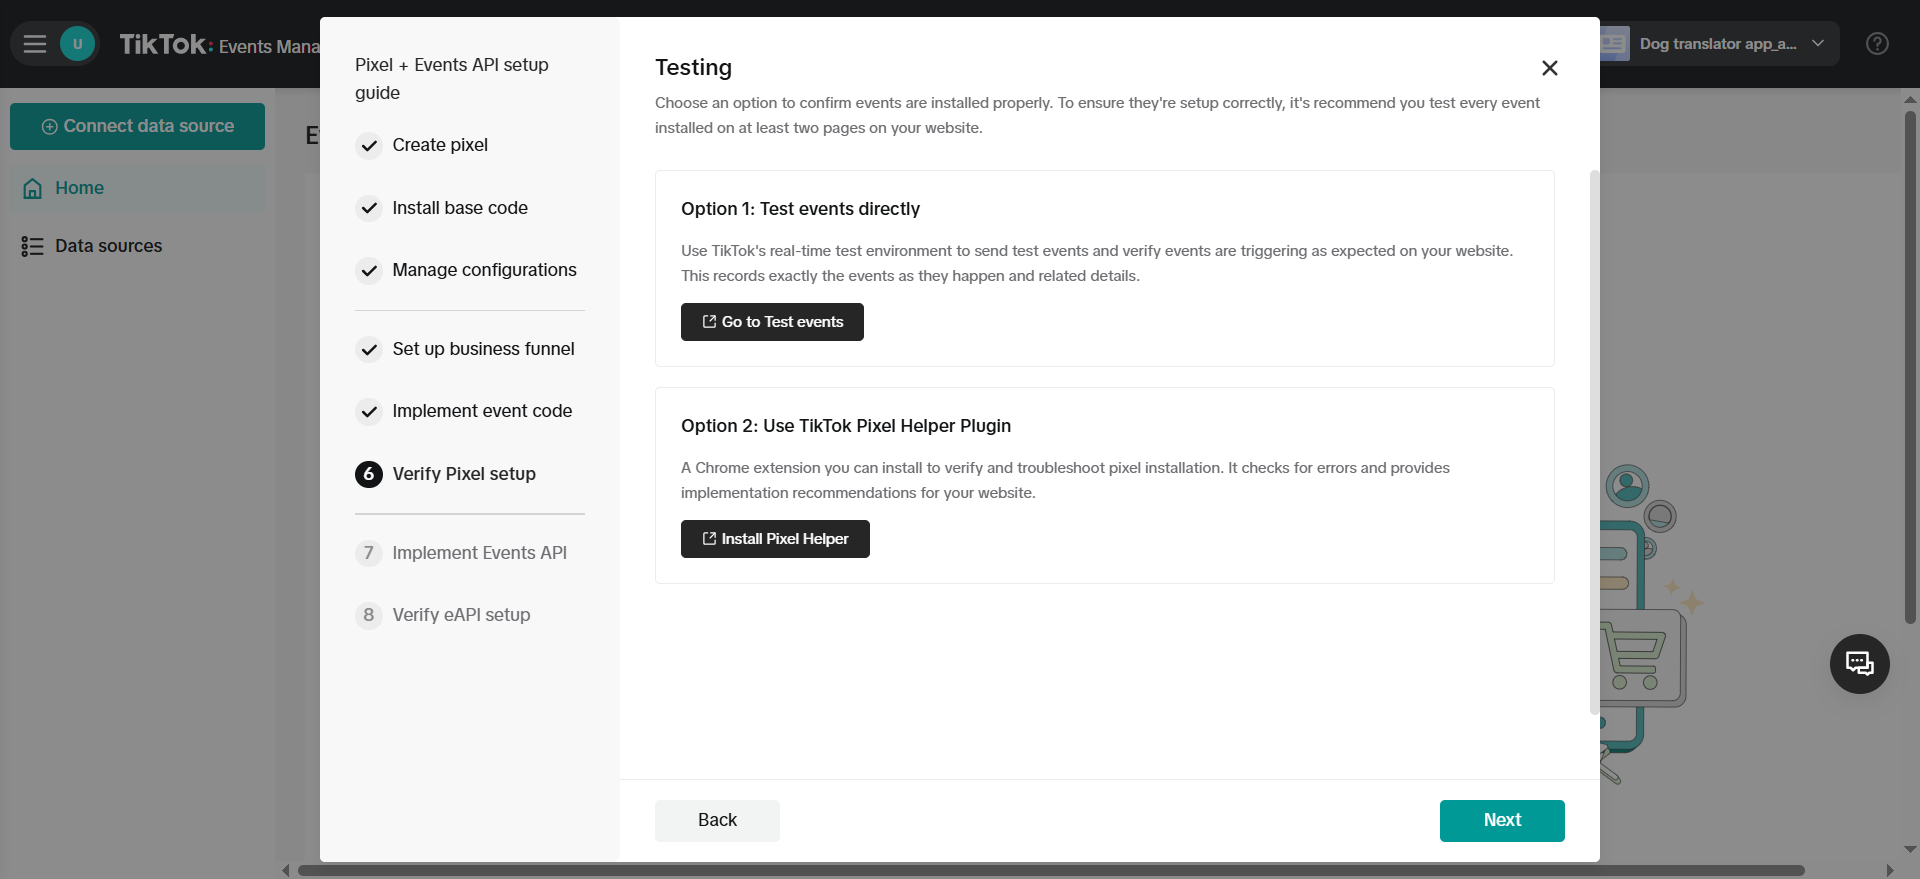Go to the Implement event code step

482,411
